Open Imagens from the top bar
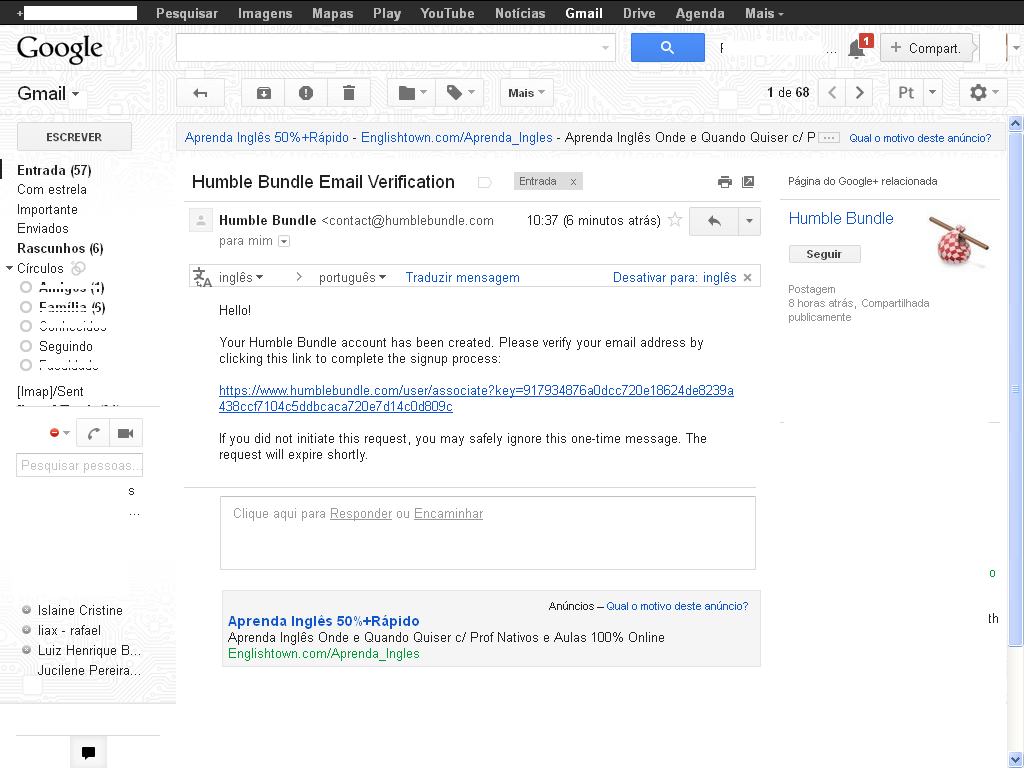Viewport: 1024px width, 768px height. coord(264,13)
